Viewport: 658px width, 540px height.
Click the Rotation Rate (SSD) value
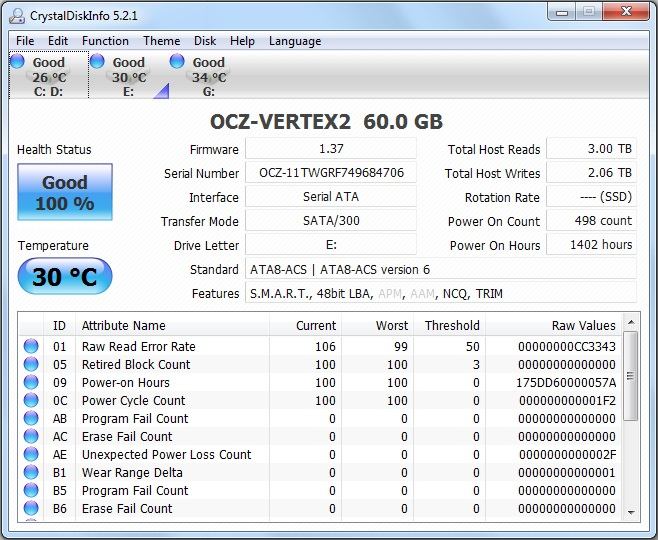point(591,197)
